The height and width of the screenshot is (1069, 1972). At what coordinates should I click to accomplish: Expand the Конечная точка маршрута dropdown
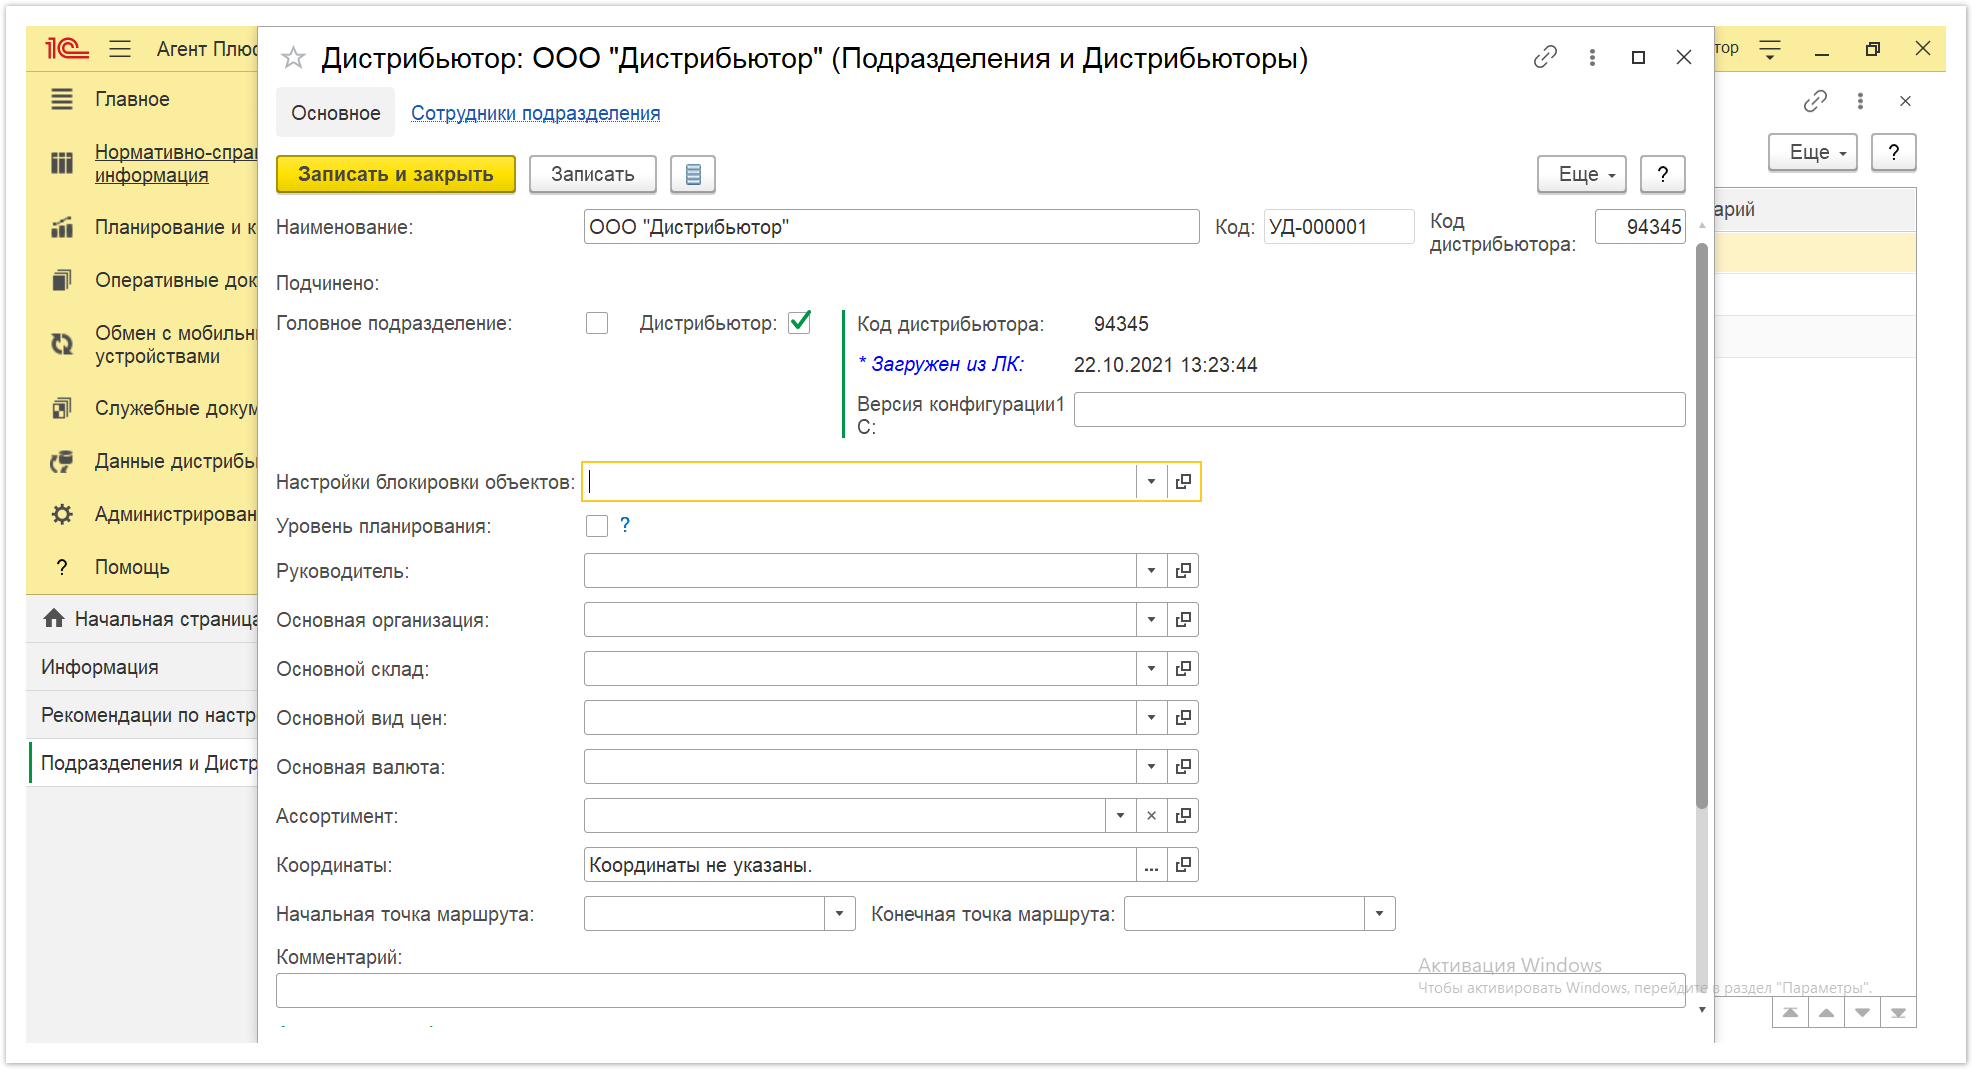pos(1379,914)
